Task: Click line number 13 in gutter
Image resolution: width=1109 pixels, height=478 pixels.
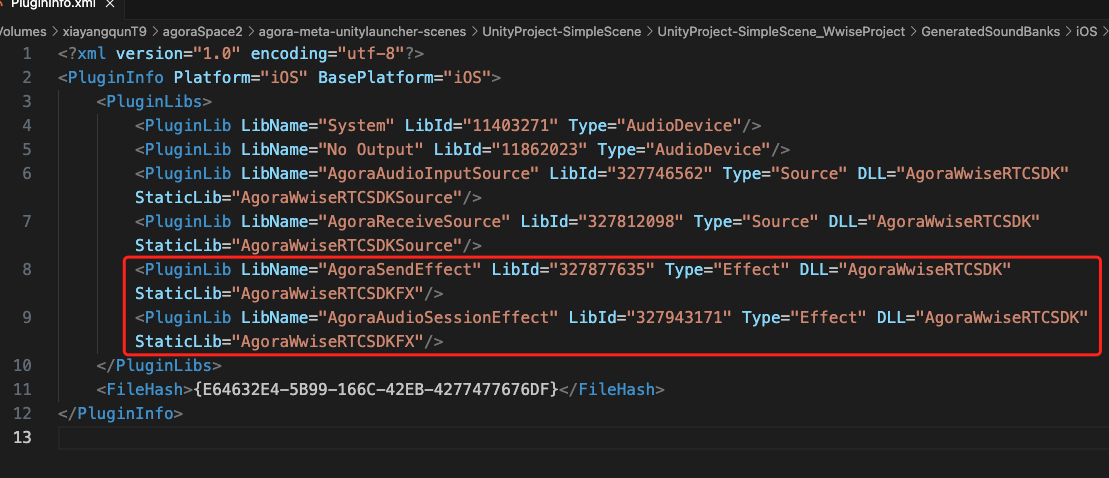Action: click(23, 438)
